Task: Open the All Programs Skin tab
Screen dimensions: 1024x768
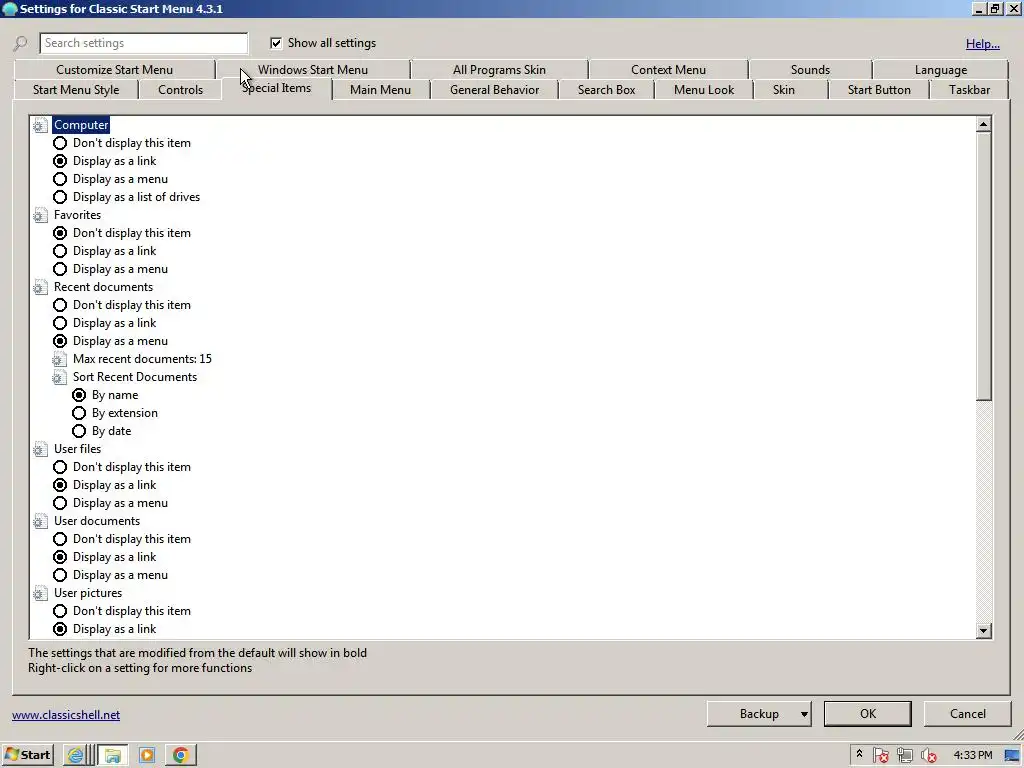Action: 499,70
